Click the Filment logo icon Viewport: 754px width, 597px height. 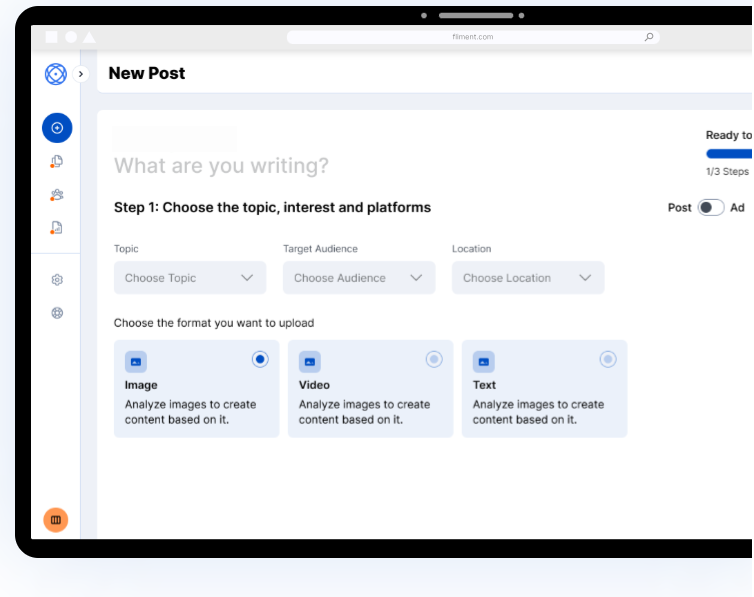pos(56,73)
